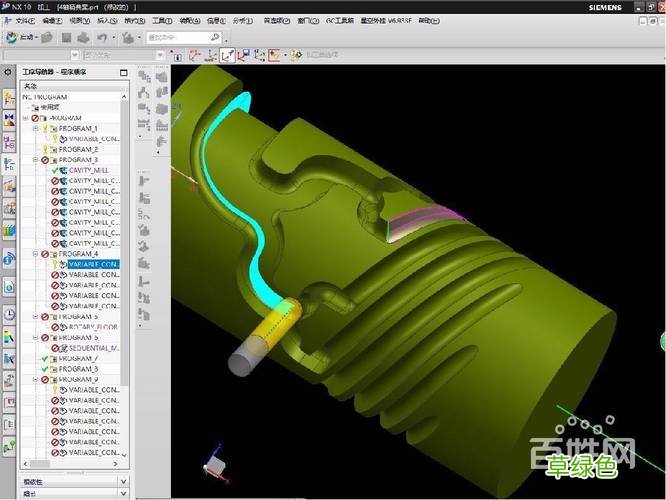Click the Command Finder icon next to Undo
666x500 pixels.
tap(128, 38)
